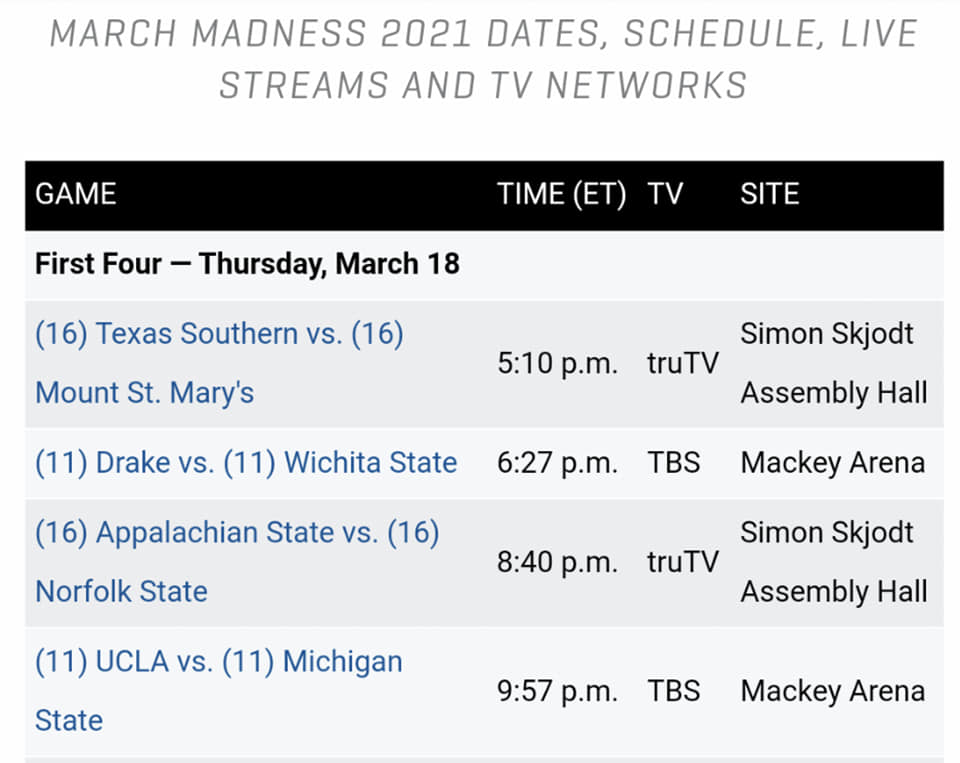This screenshot has width=960, height=763.
Task: Click the TIME (ET) column header
Action: coord(561,194)
